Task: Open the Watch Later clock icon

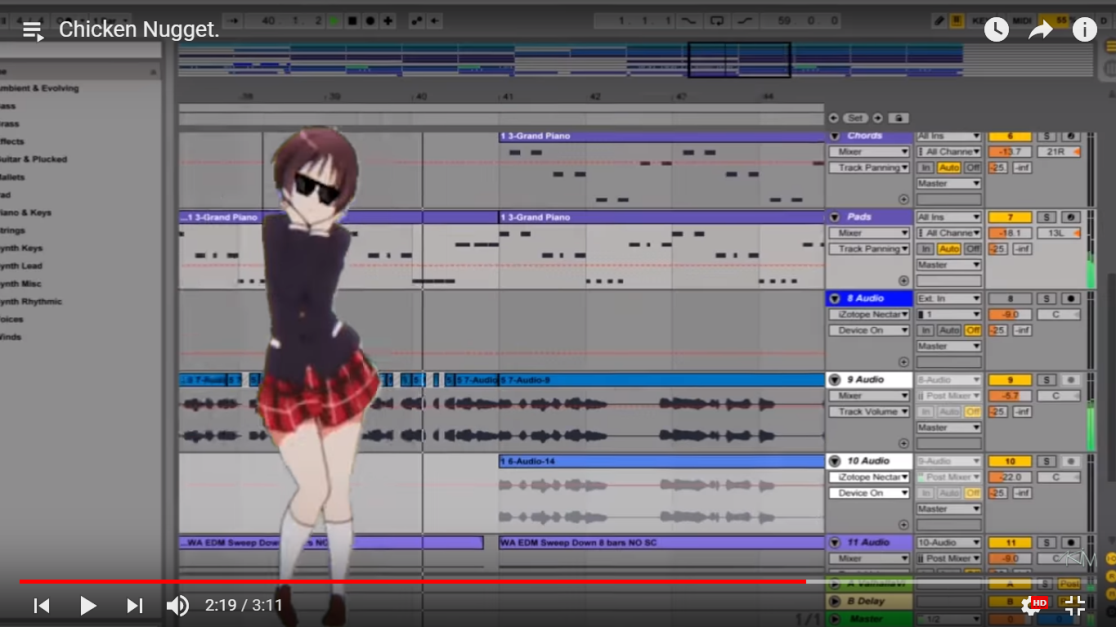Action: (x=996, y=30)
